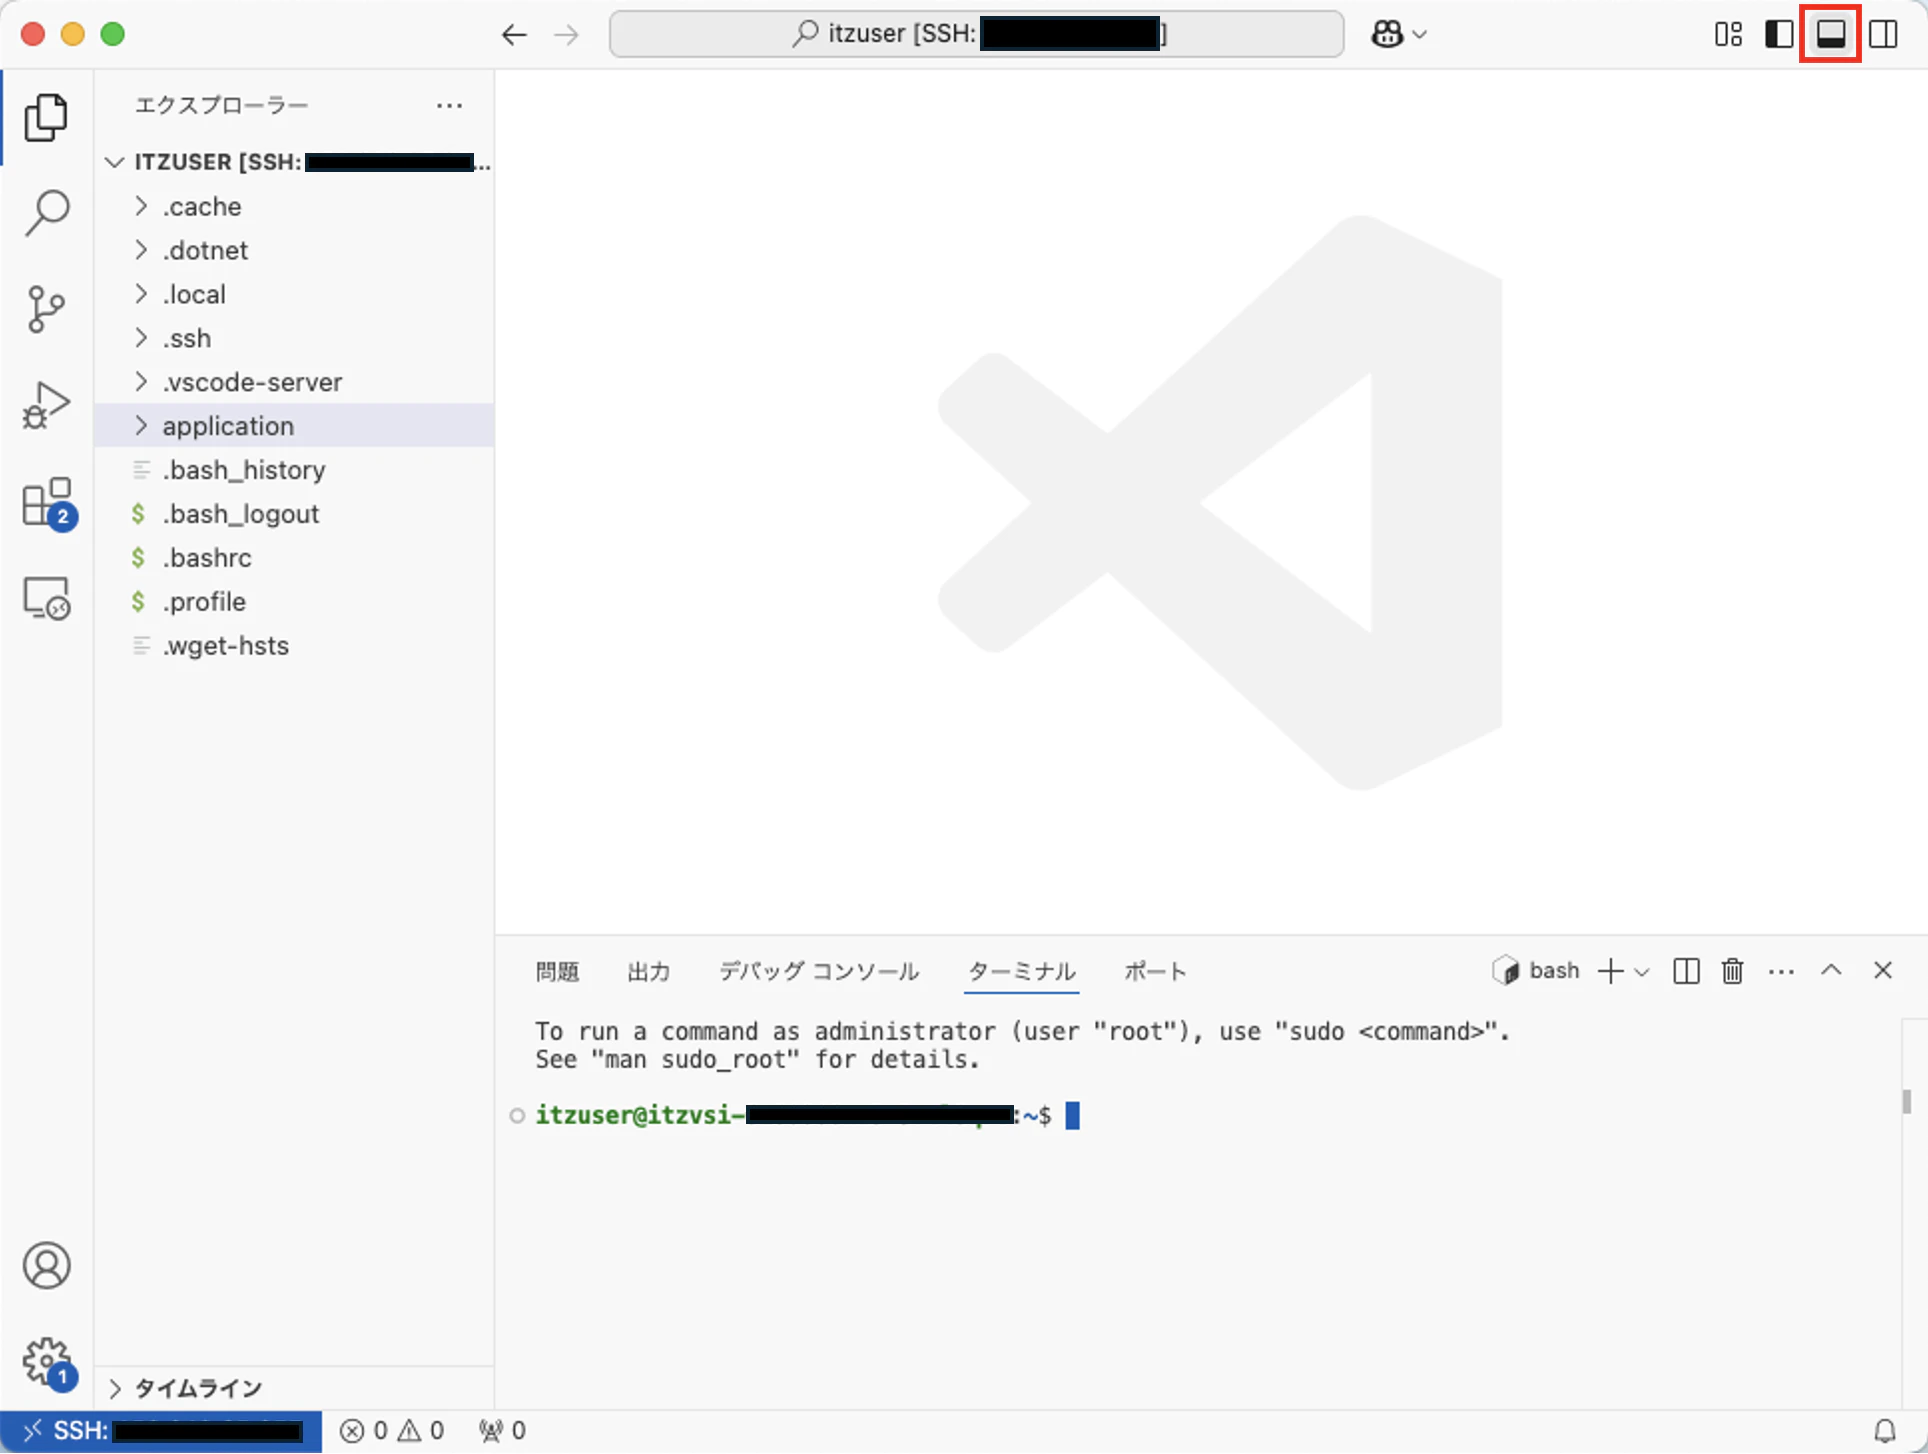Open the Run and Debug view
The width and height of the screenshot is (1928, 1454).
point(46,405)
